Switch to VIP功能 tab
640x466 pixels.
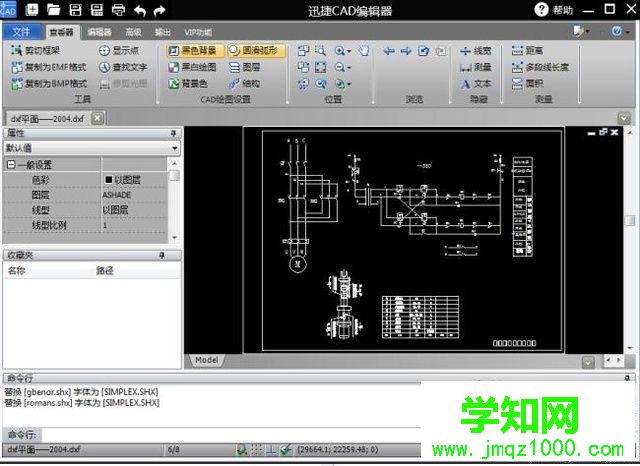[x=198, y=32]
